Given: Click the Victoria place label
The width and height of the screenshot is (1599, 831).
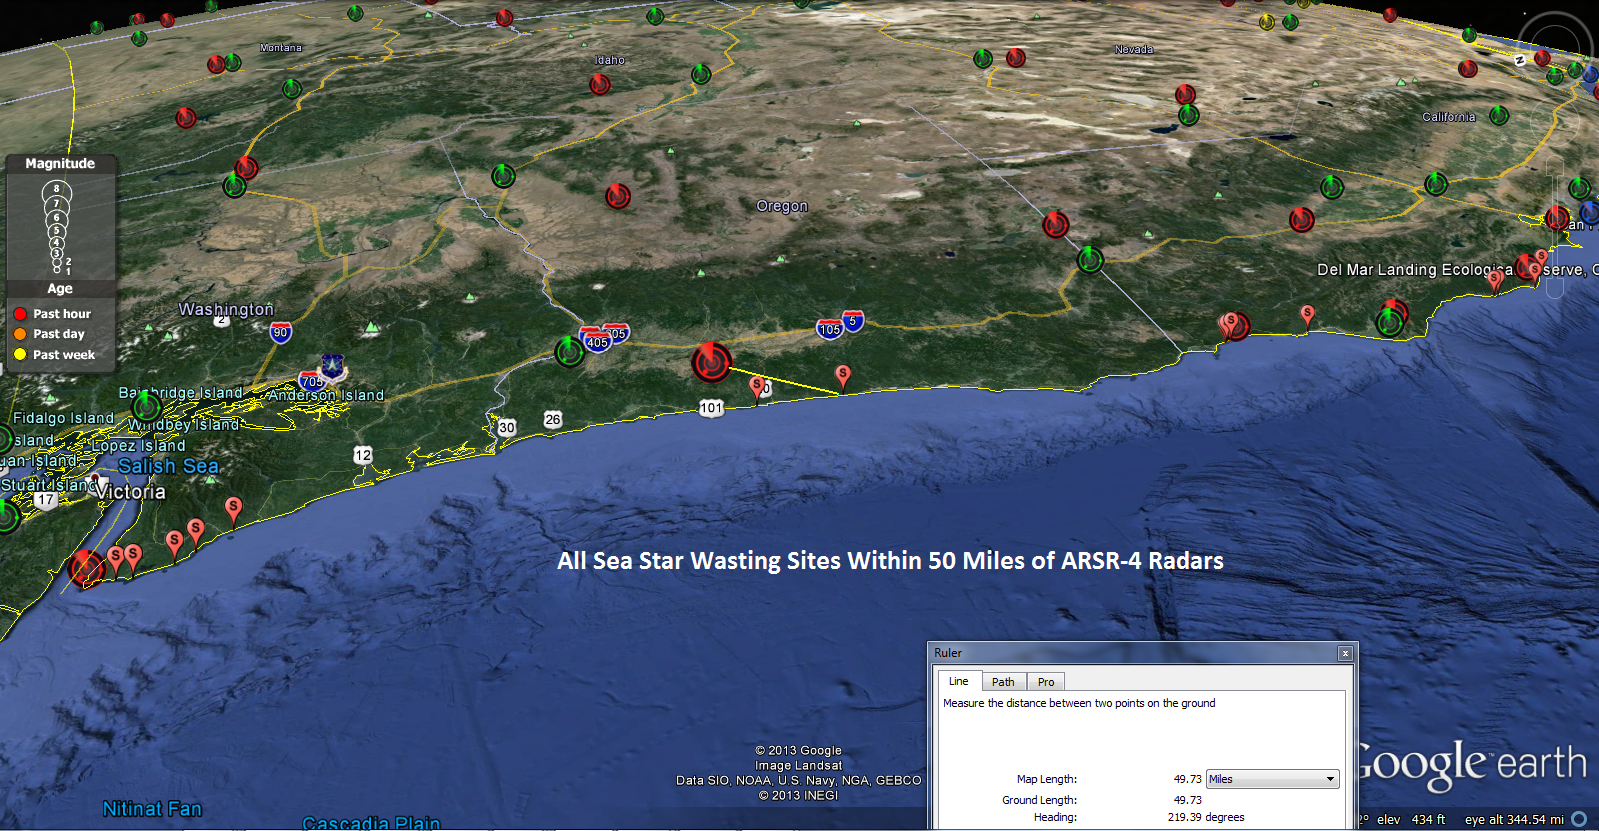Looking at the screenshot, I should coord(131,492).
